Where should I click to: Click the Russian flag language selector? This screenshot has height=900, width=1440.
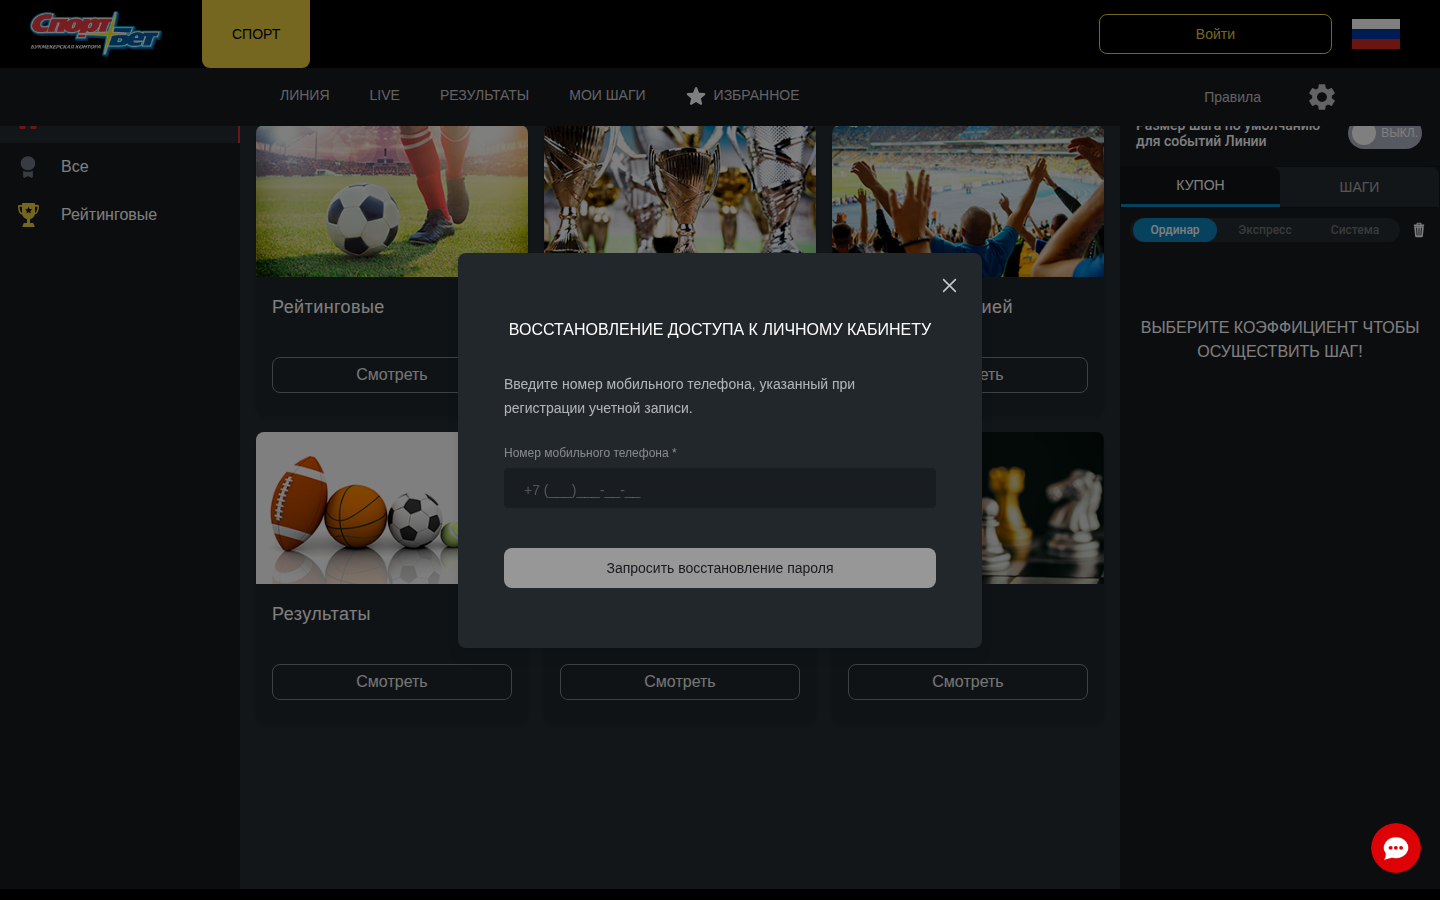[x=1375, y=34]
